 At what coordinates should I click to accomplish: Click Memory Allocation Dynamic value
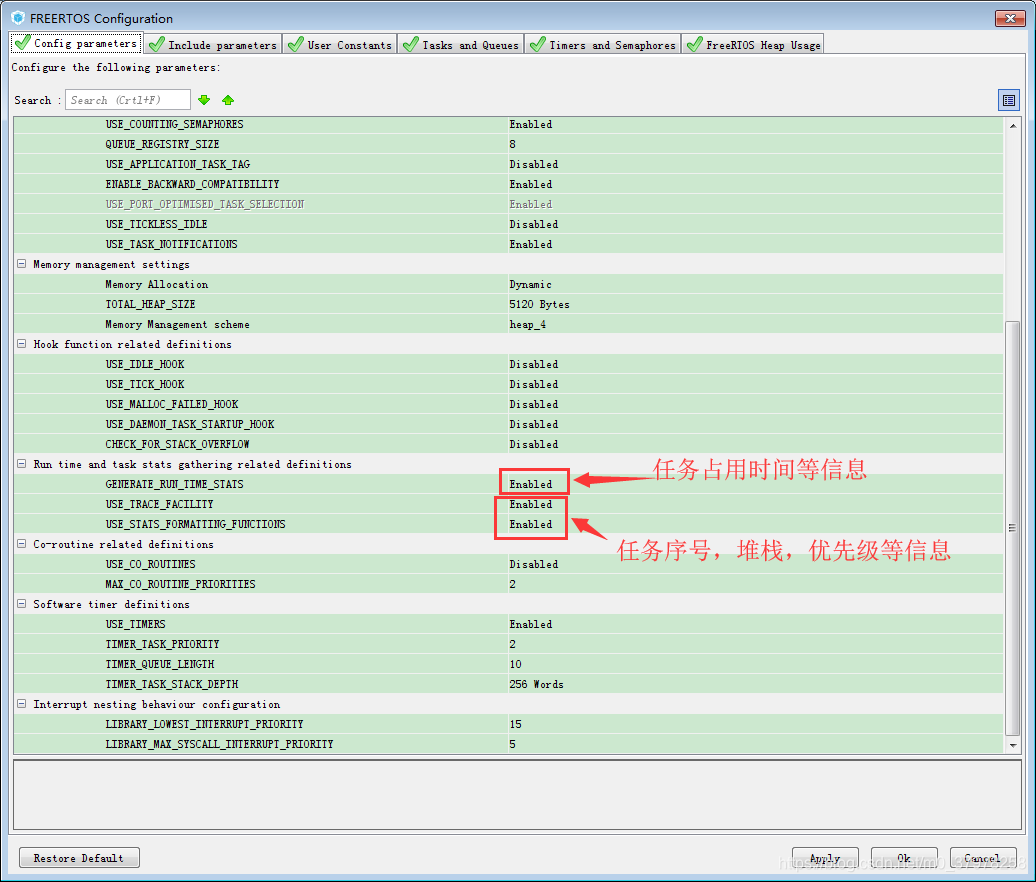point(531,284)
